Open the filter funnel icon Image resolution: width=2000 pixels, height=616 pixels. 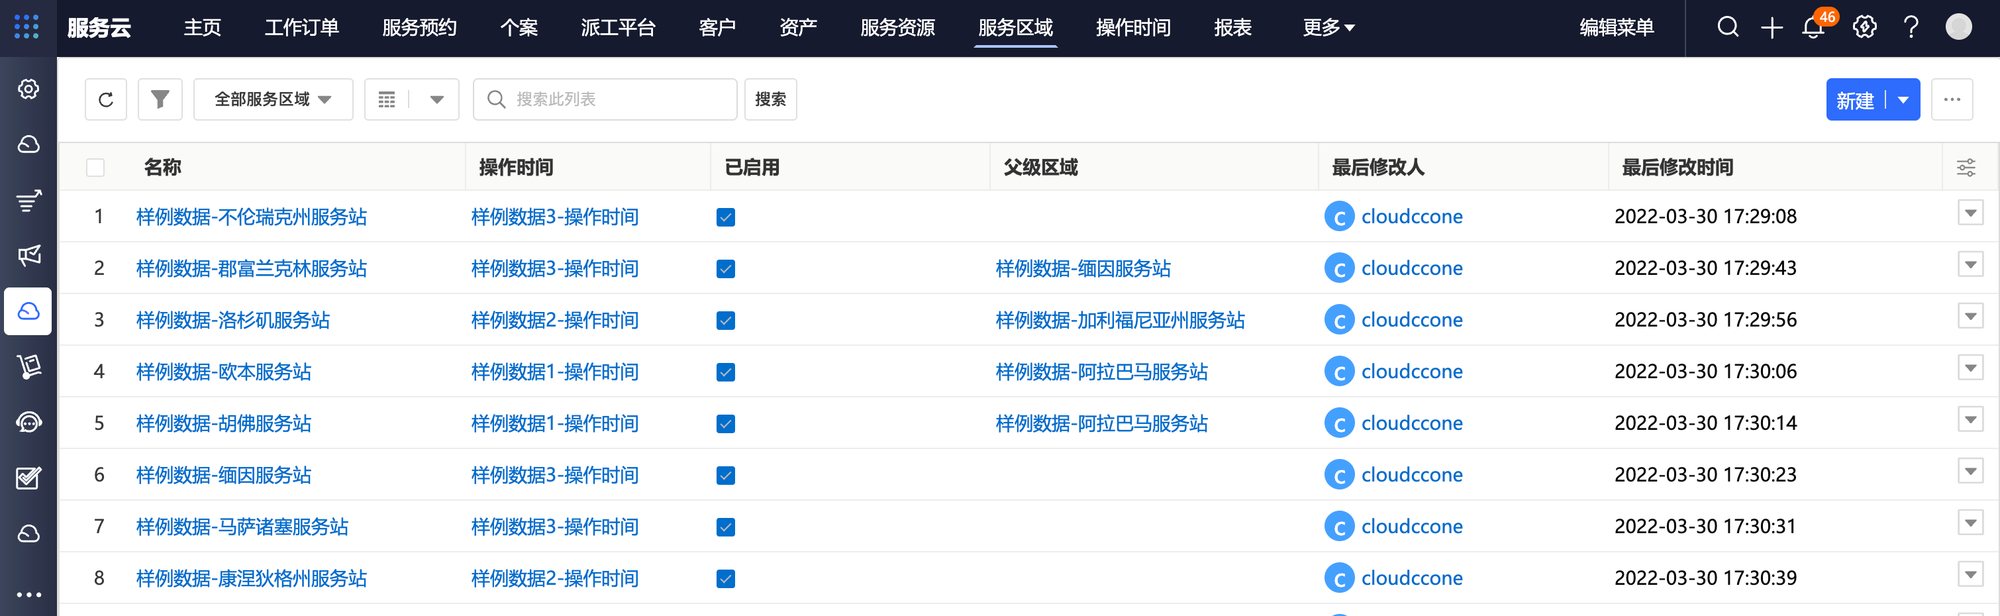160,99
